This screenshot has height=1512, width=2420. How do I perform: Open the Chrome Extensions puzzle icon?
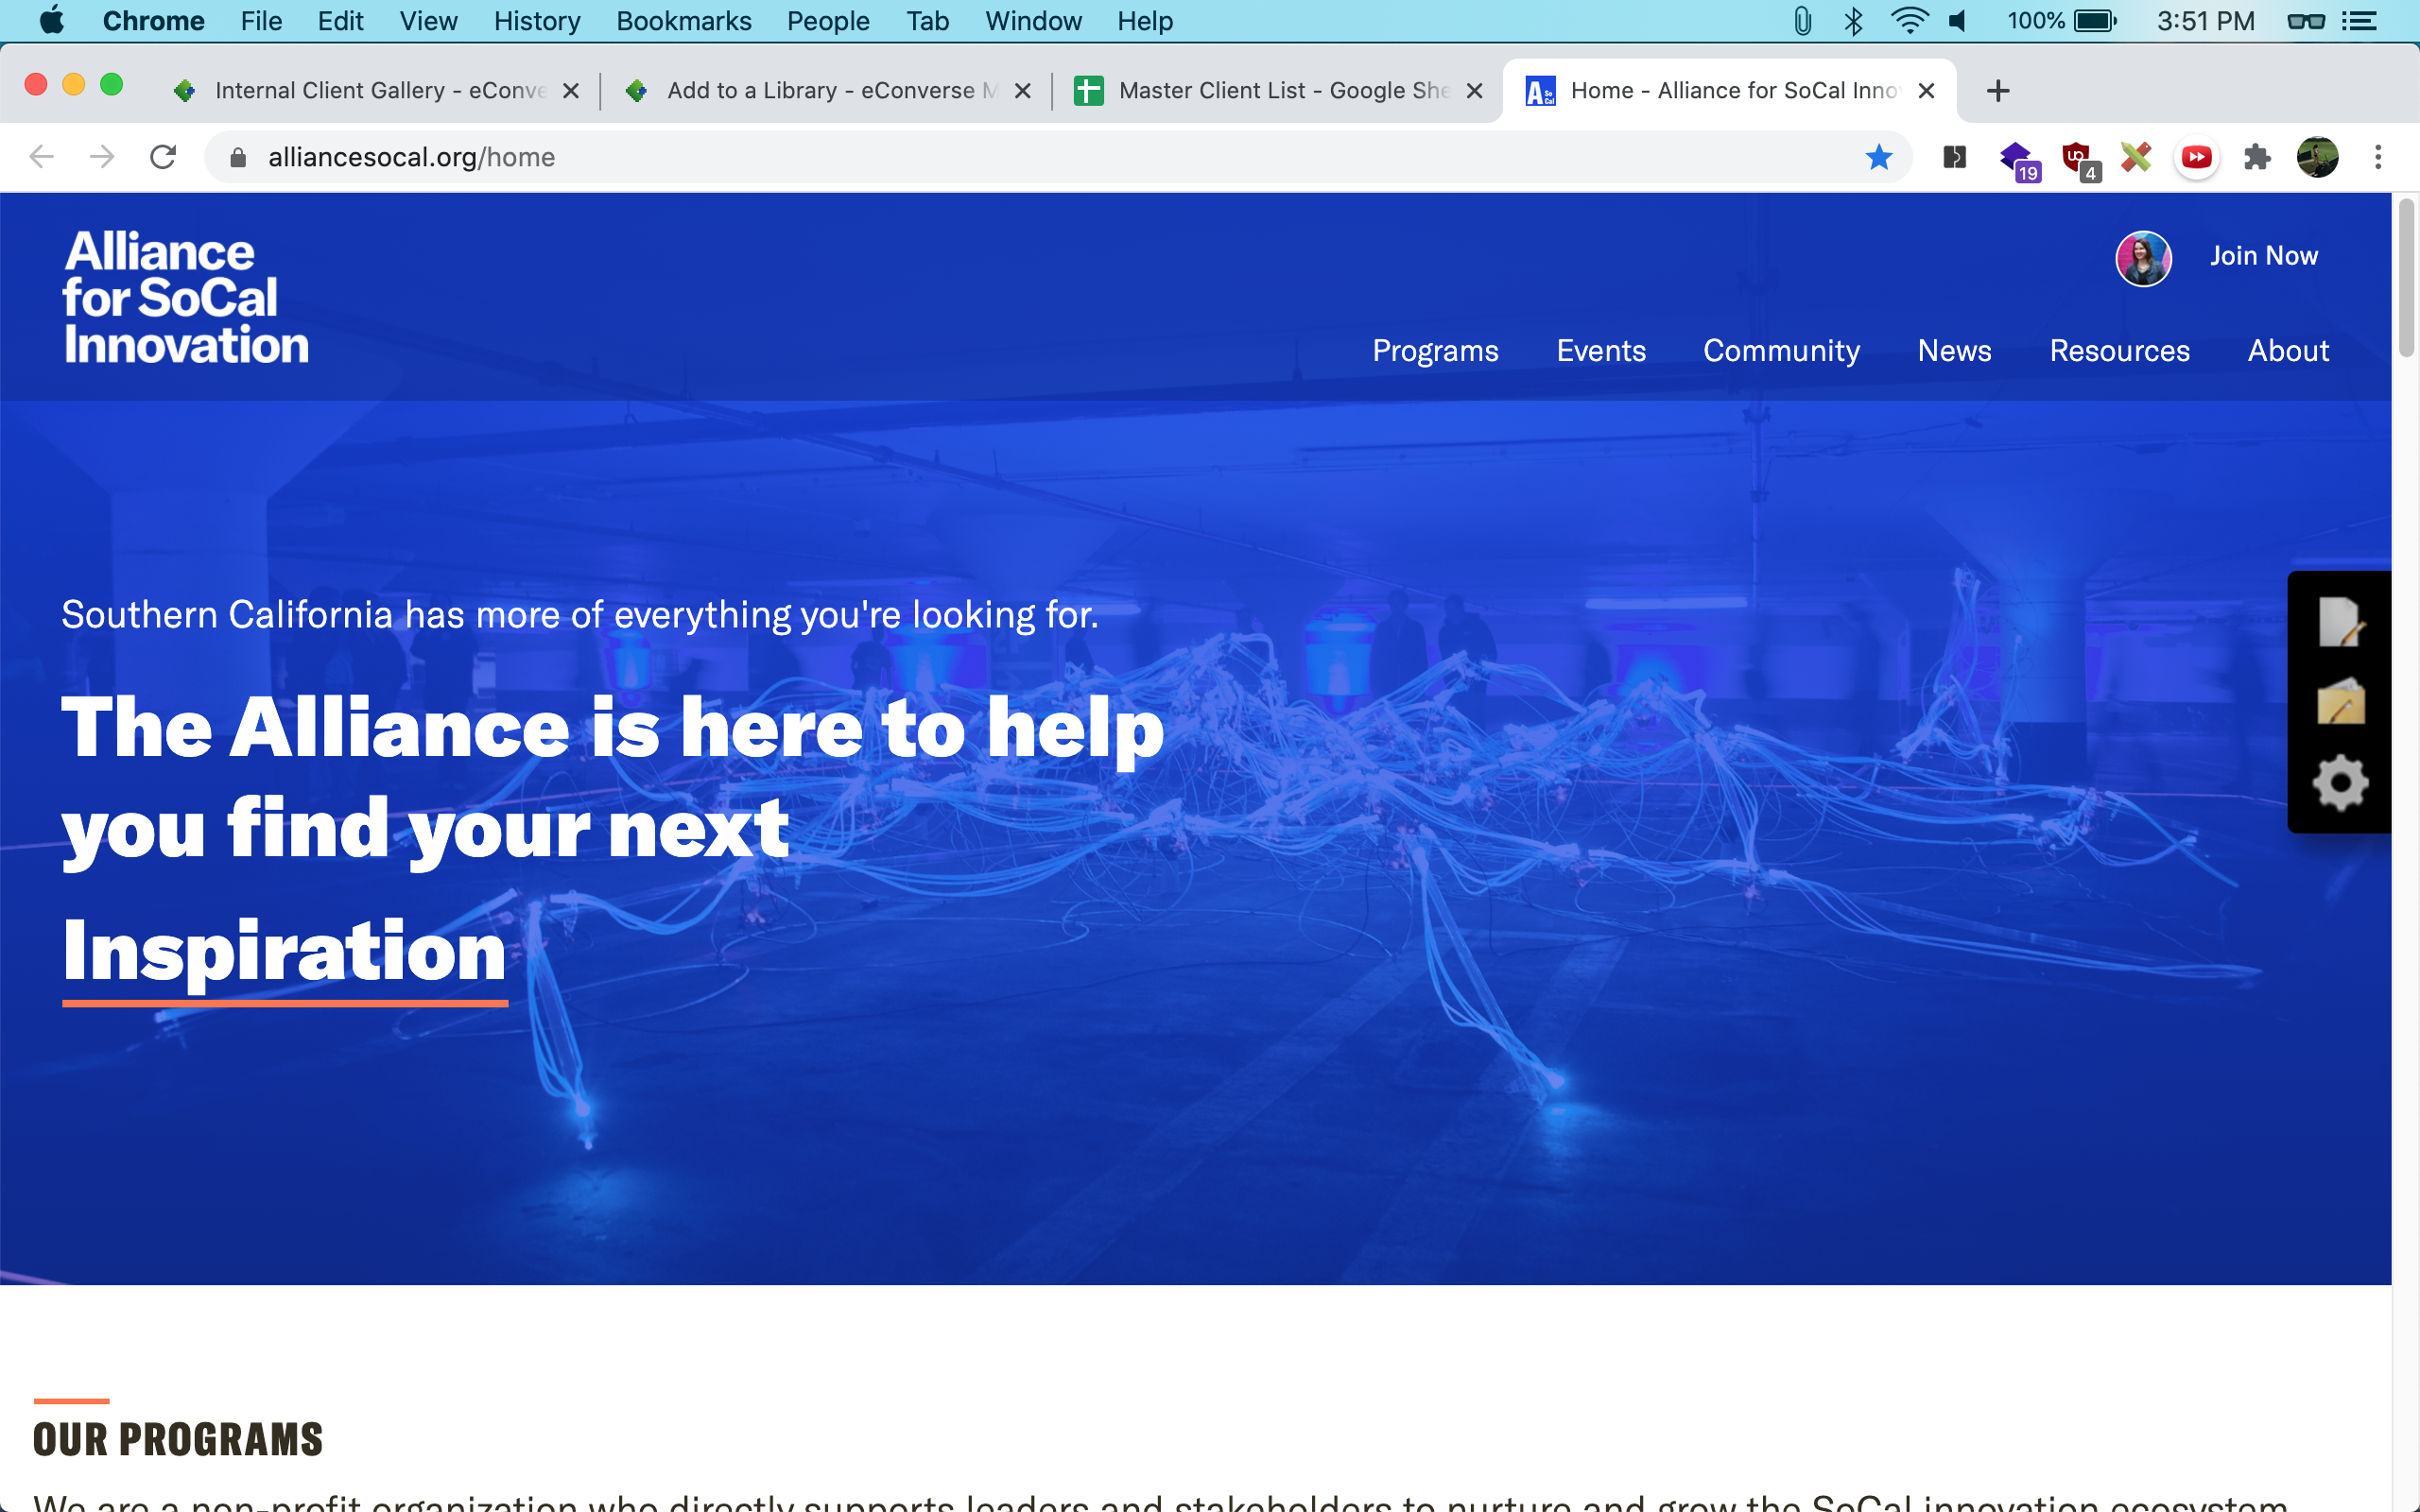2256,157
